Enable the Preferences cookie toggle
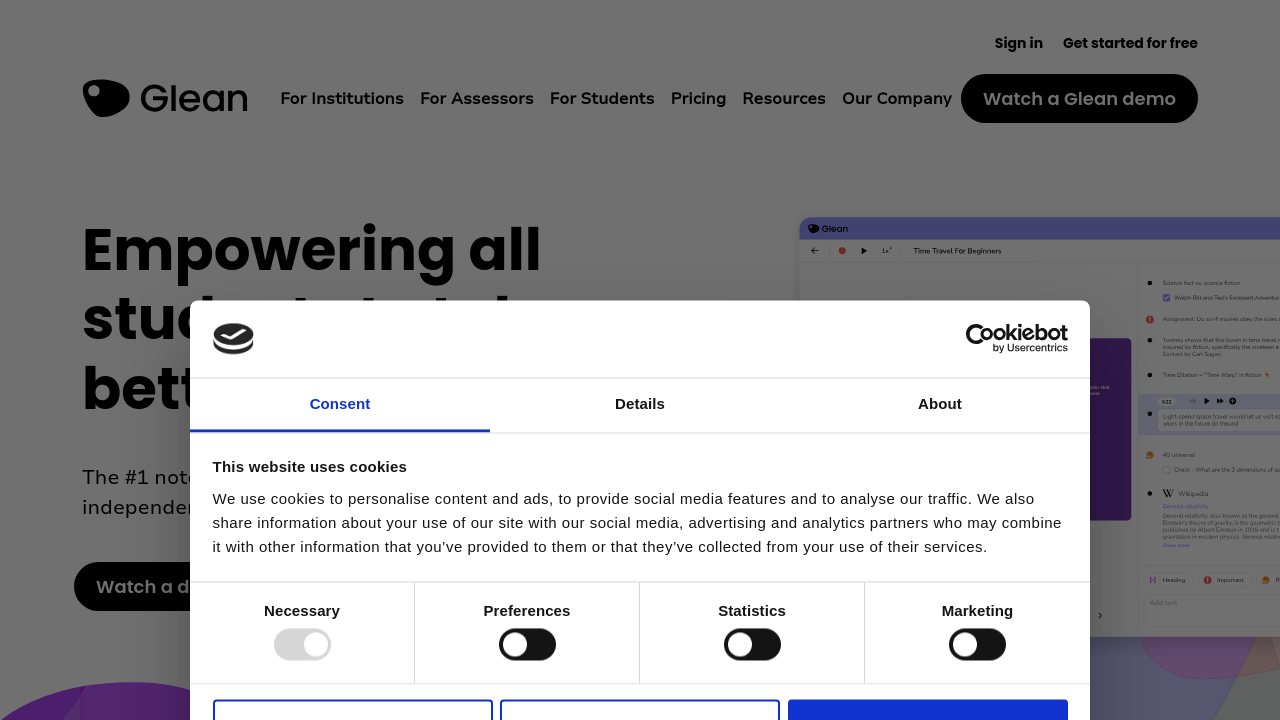Screen dimensions: 1280x720 click(527, 645)
